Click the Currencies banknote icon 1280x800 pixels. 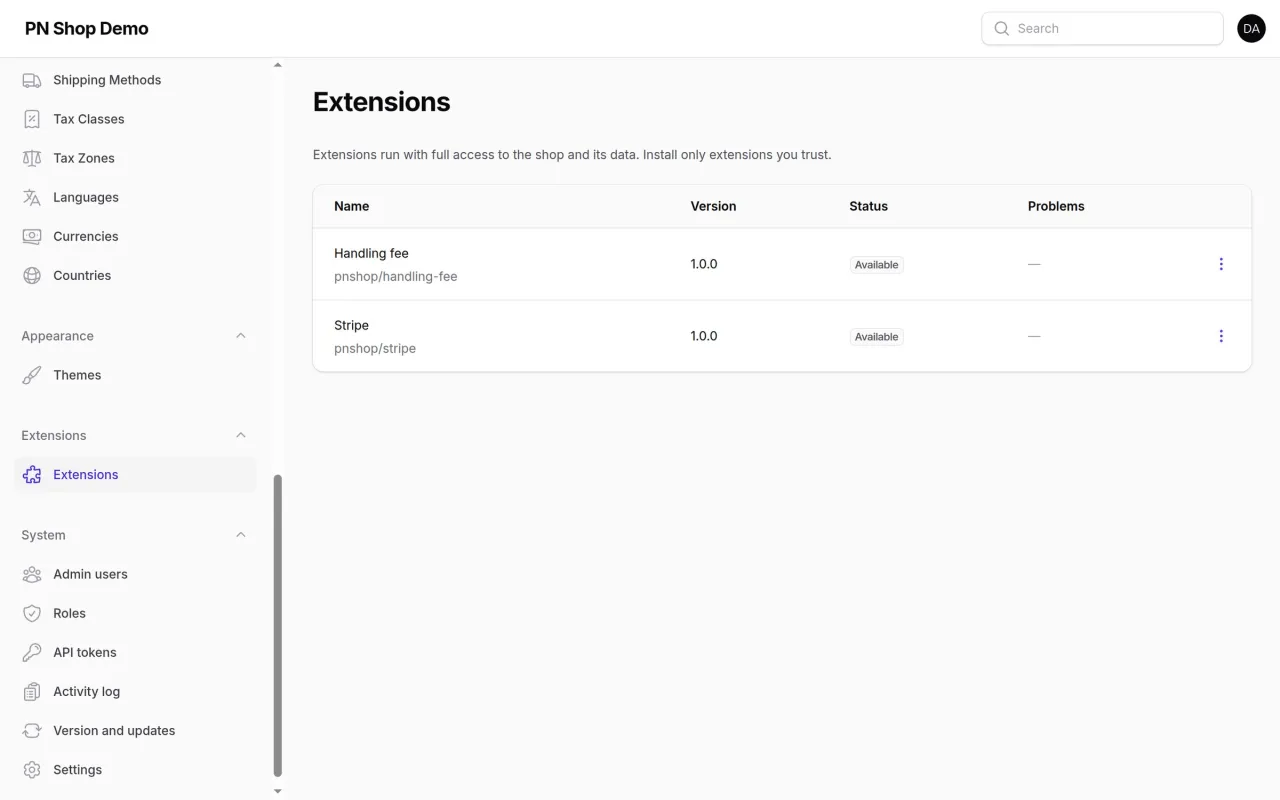(x=32, y=236)
